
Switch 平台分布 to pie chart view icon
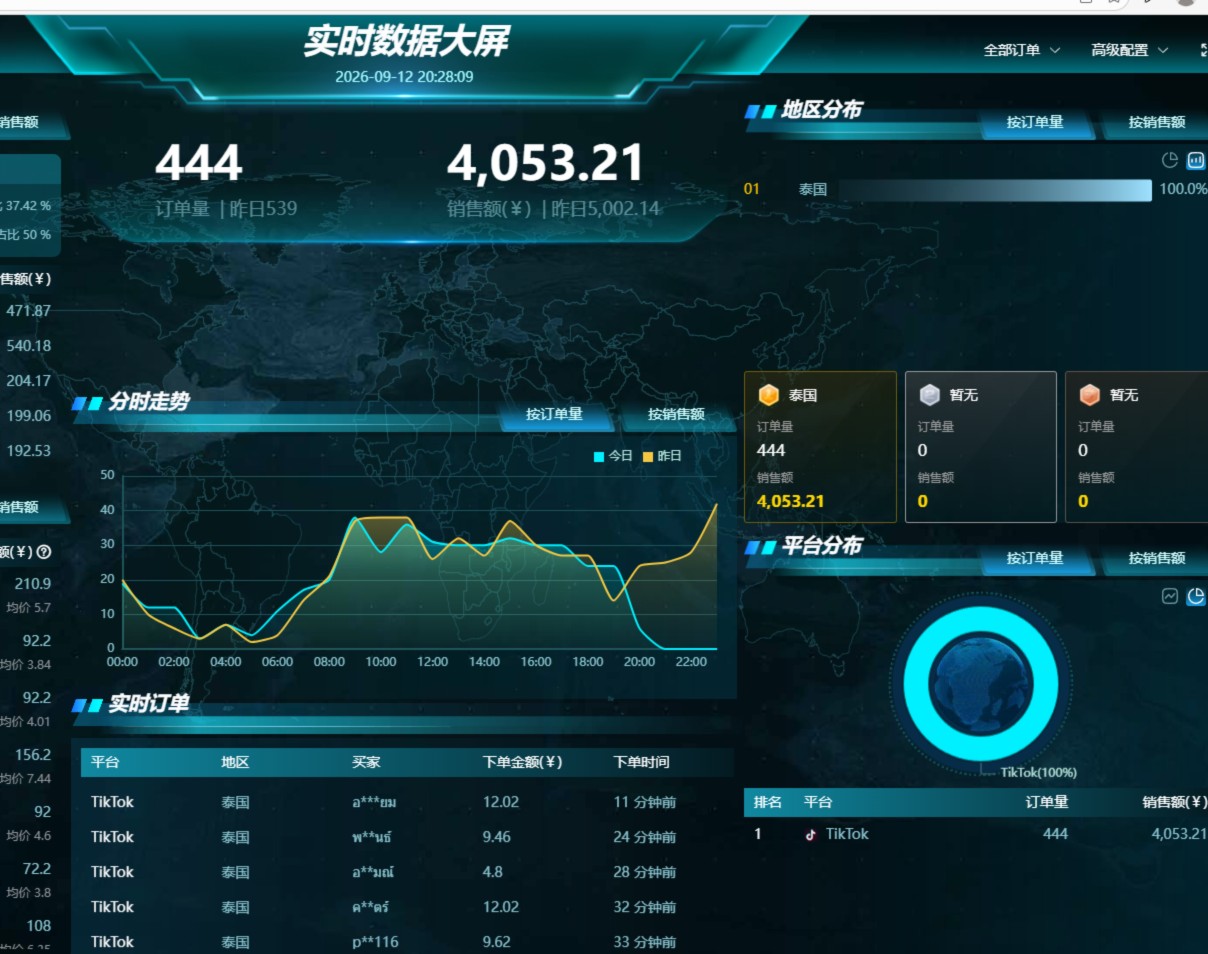pyautogui.click(x=1195, y=596)
